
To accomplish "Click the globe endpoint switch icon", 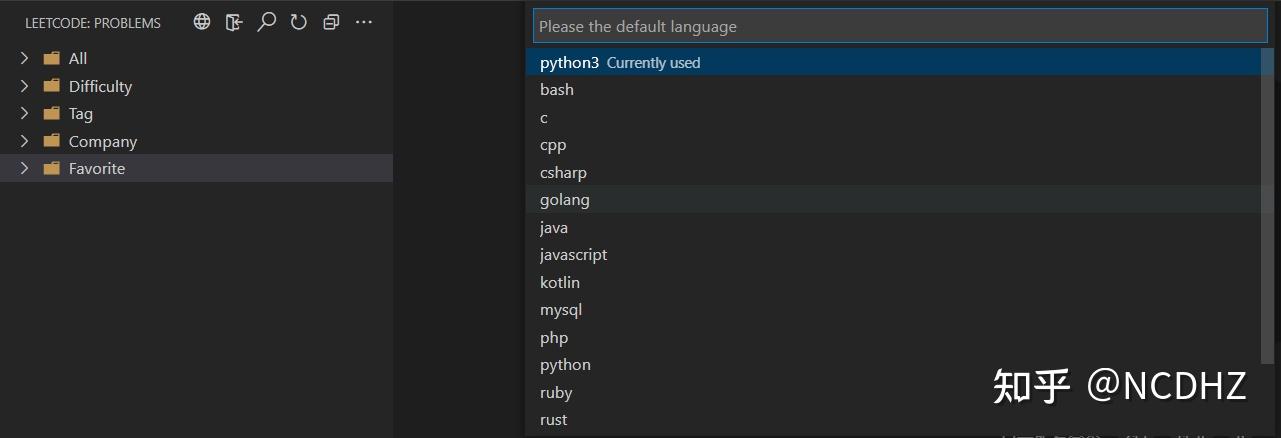I will coord(202,22).
